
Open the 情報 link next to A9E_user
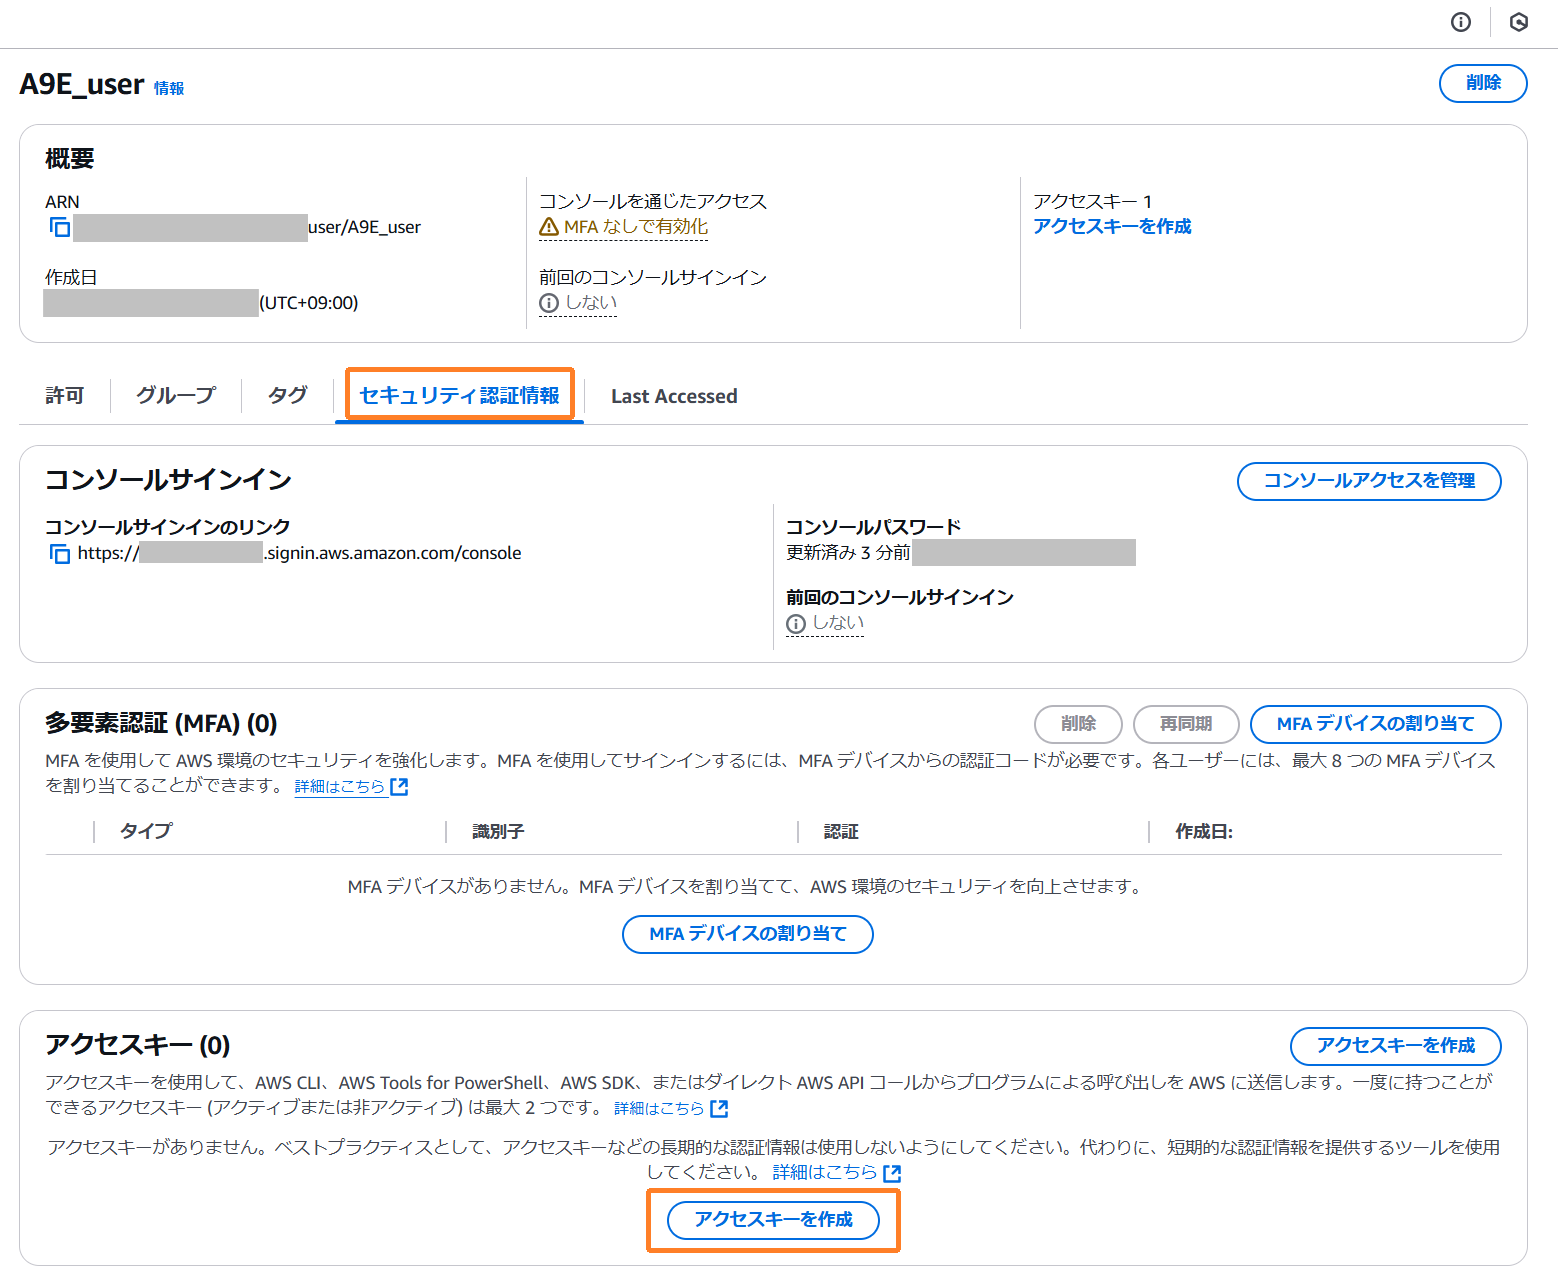tap(169, 88)
